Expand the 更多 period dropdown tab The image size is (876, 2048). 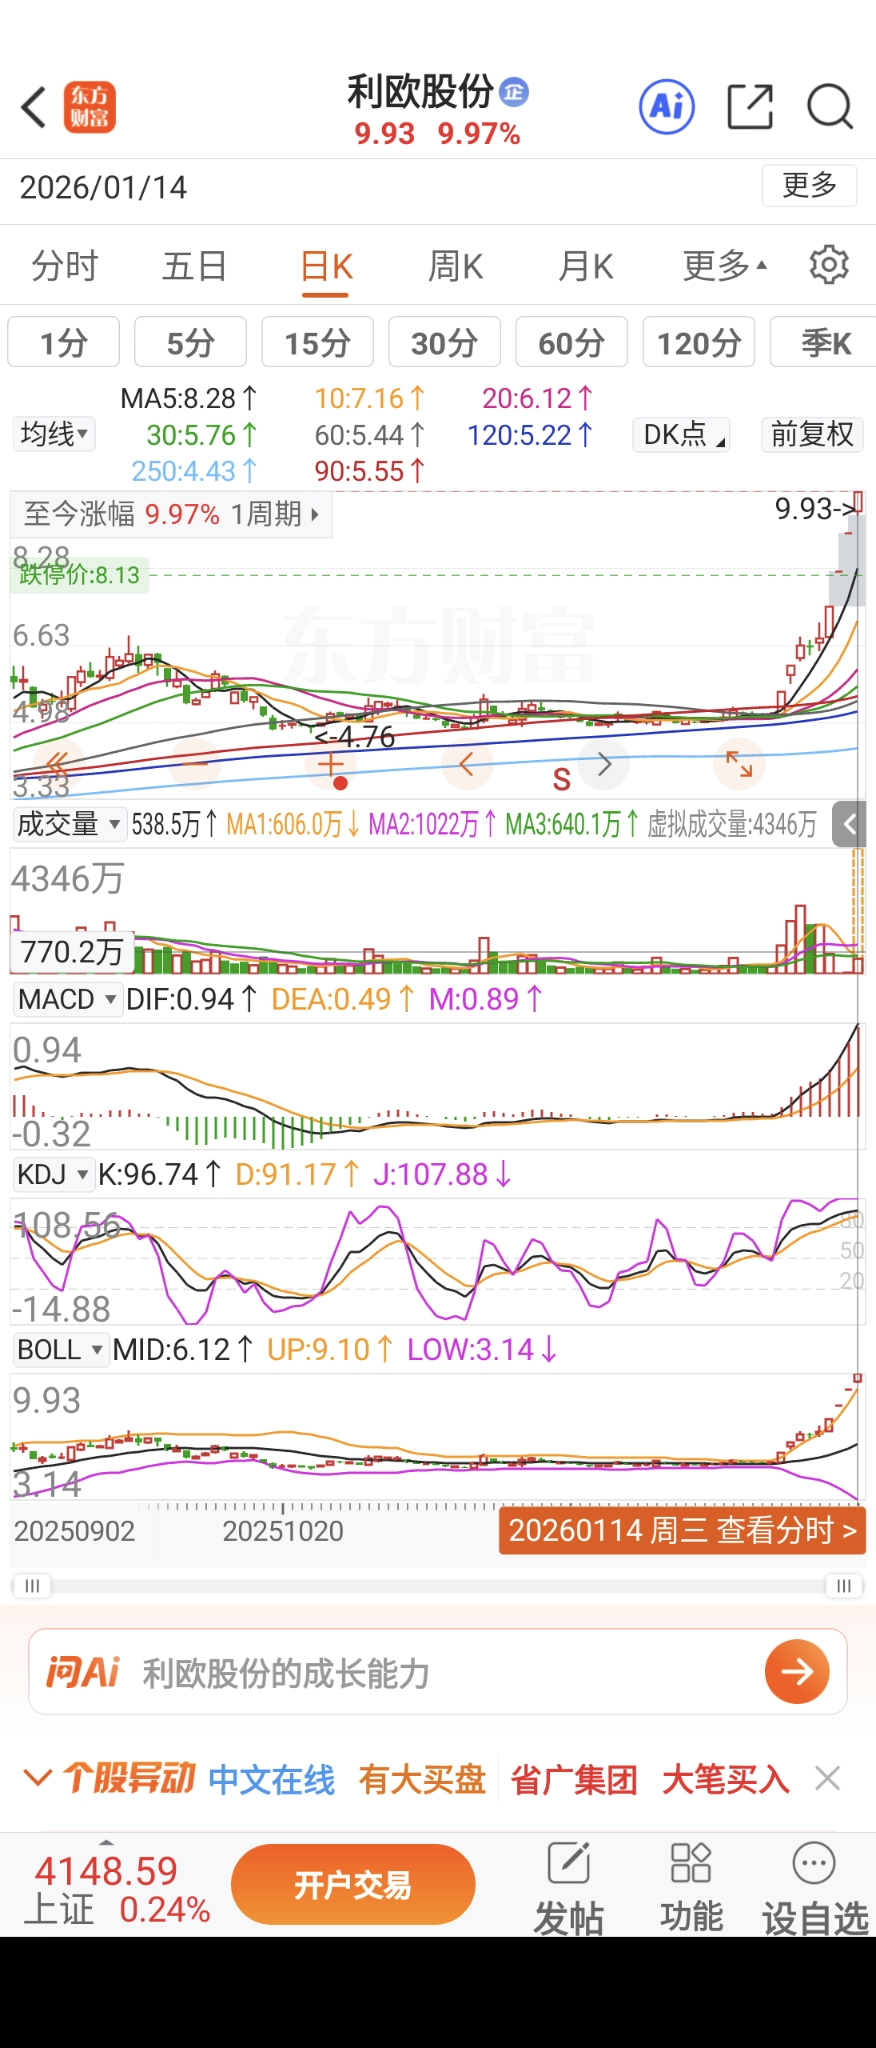click(725, 266)
